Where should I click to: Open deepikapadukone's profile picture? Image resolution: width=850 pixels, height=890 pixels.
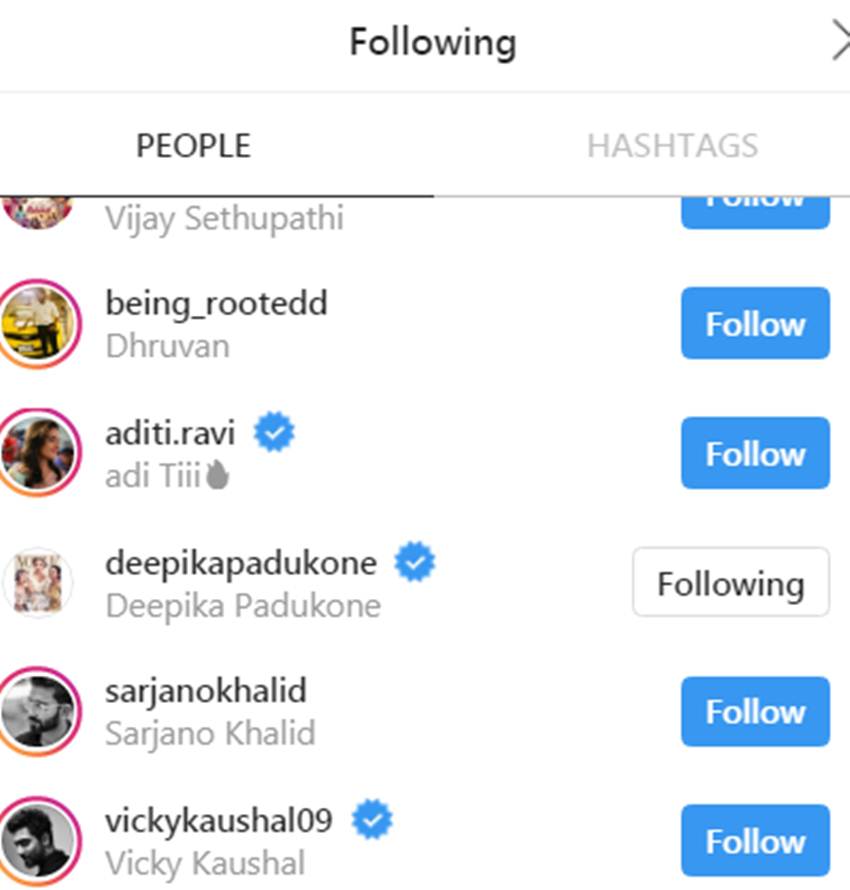coord(39,582)
